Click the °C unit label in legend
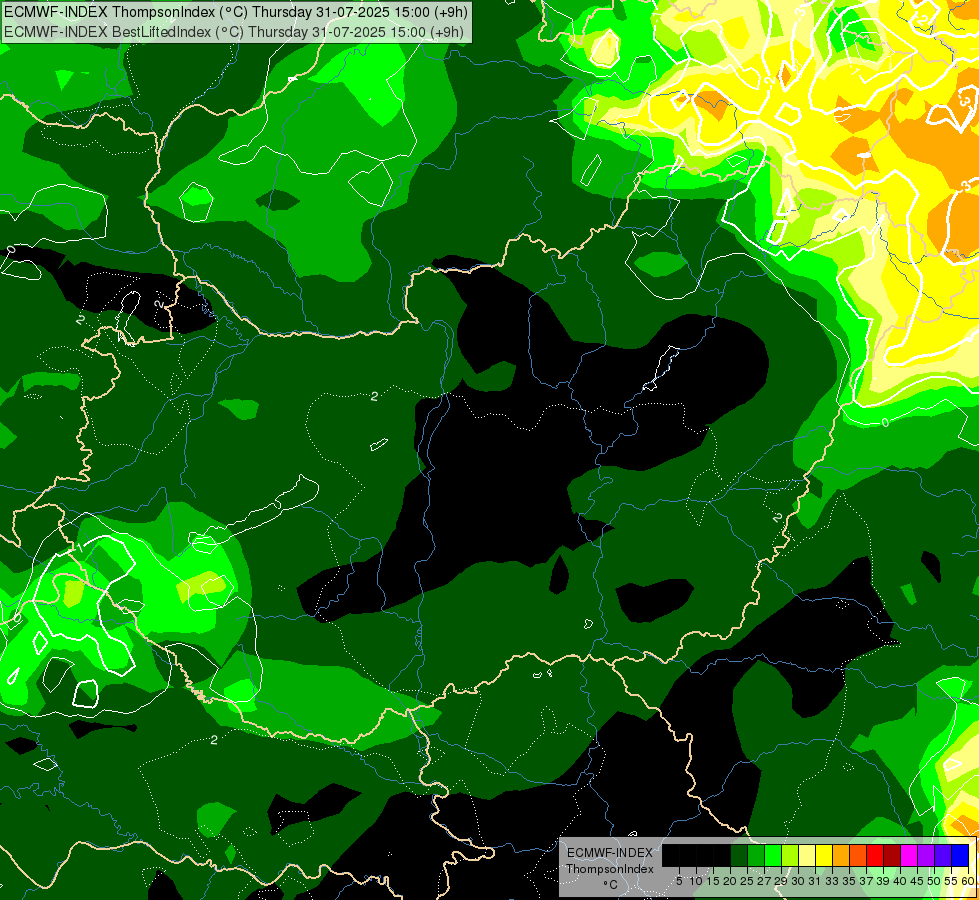Image resolution: width=979 pixels, height=900 pixels. [x=610, y=884]
